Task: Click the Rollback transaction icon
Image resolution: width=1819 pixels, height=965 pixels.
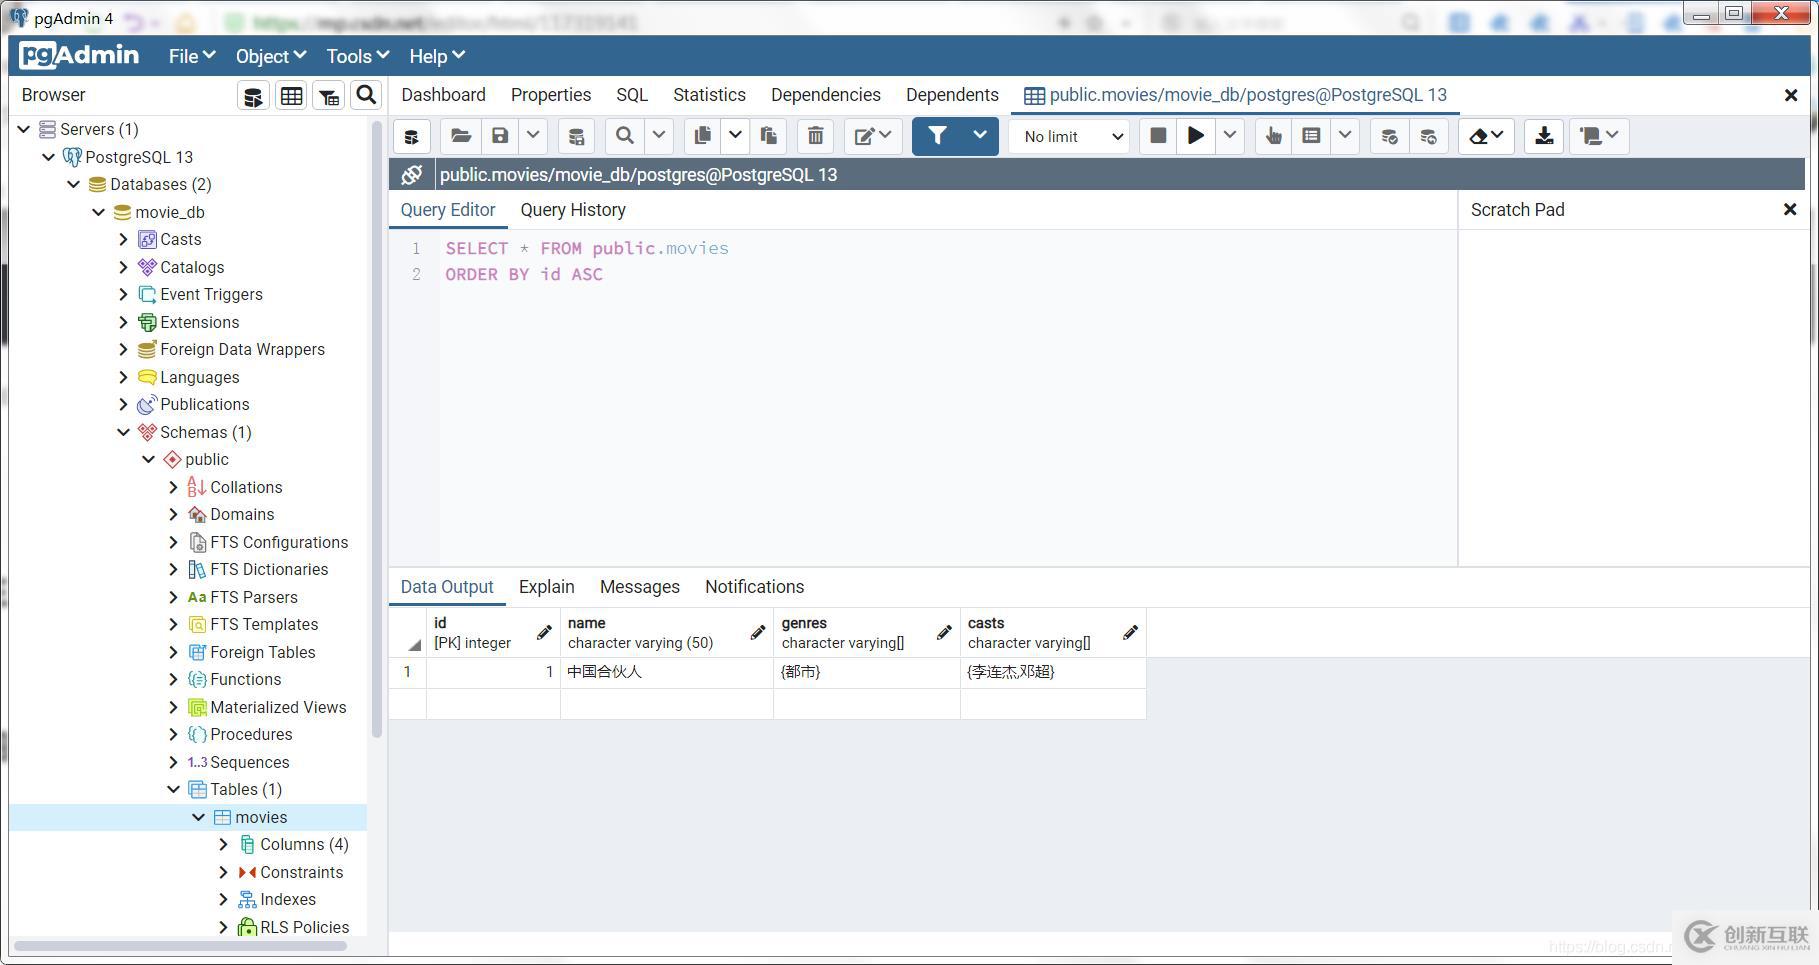Action: (x=1428, y=136)
